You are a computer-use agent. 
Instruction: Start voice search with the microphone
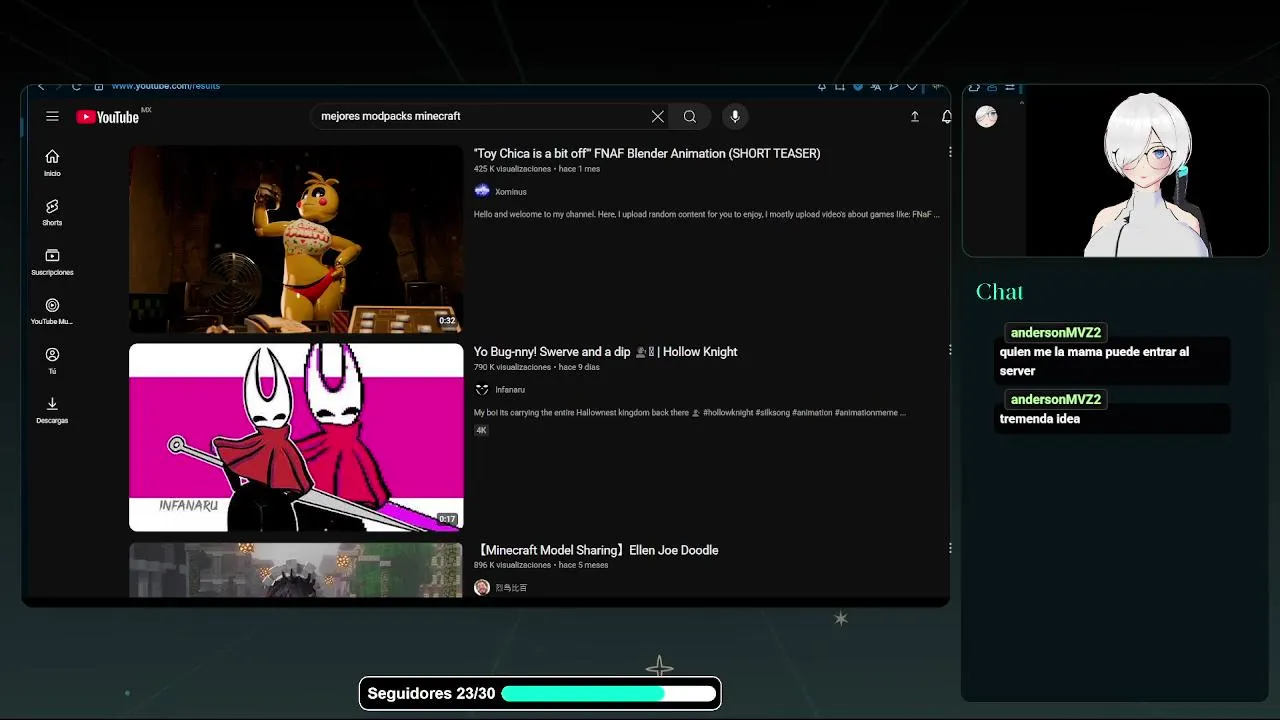click(x=735, y=117)
